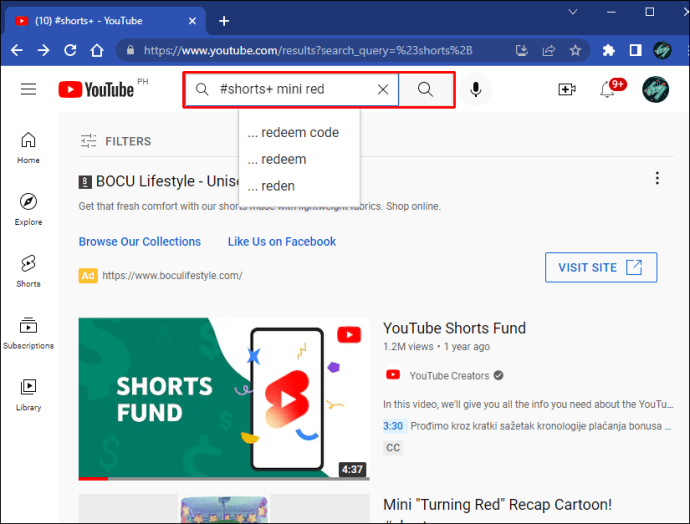This screenshot has width=690, height=524.
Task: Open the notifications bell
Action: tap(607, 89)
